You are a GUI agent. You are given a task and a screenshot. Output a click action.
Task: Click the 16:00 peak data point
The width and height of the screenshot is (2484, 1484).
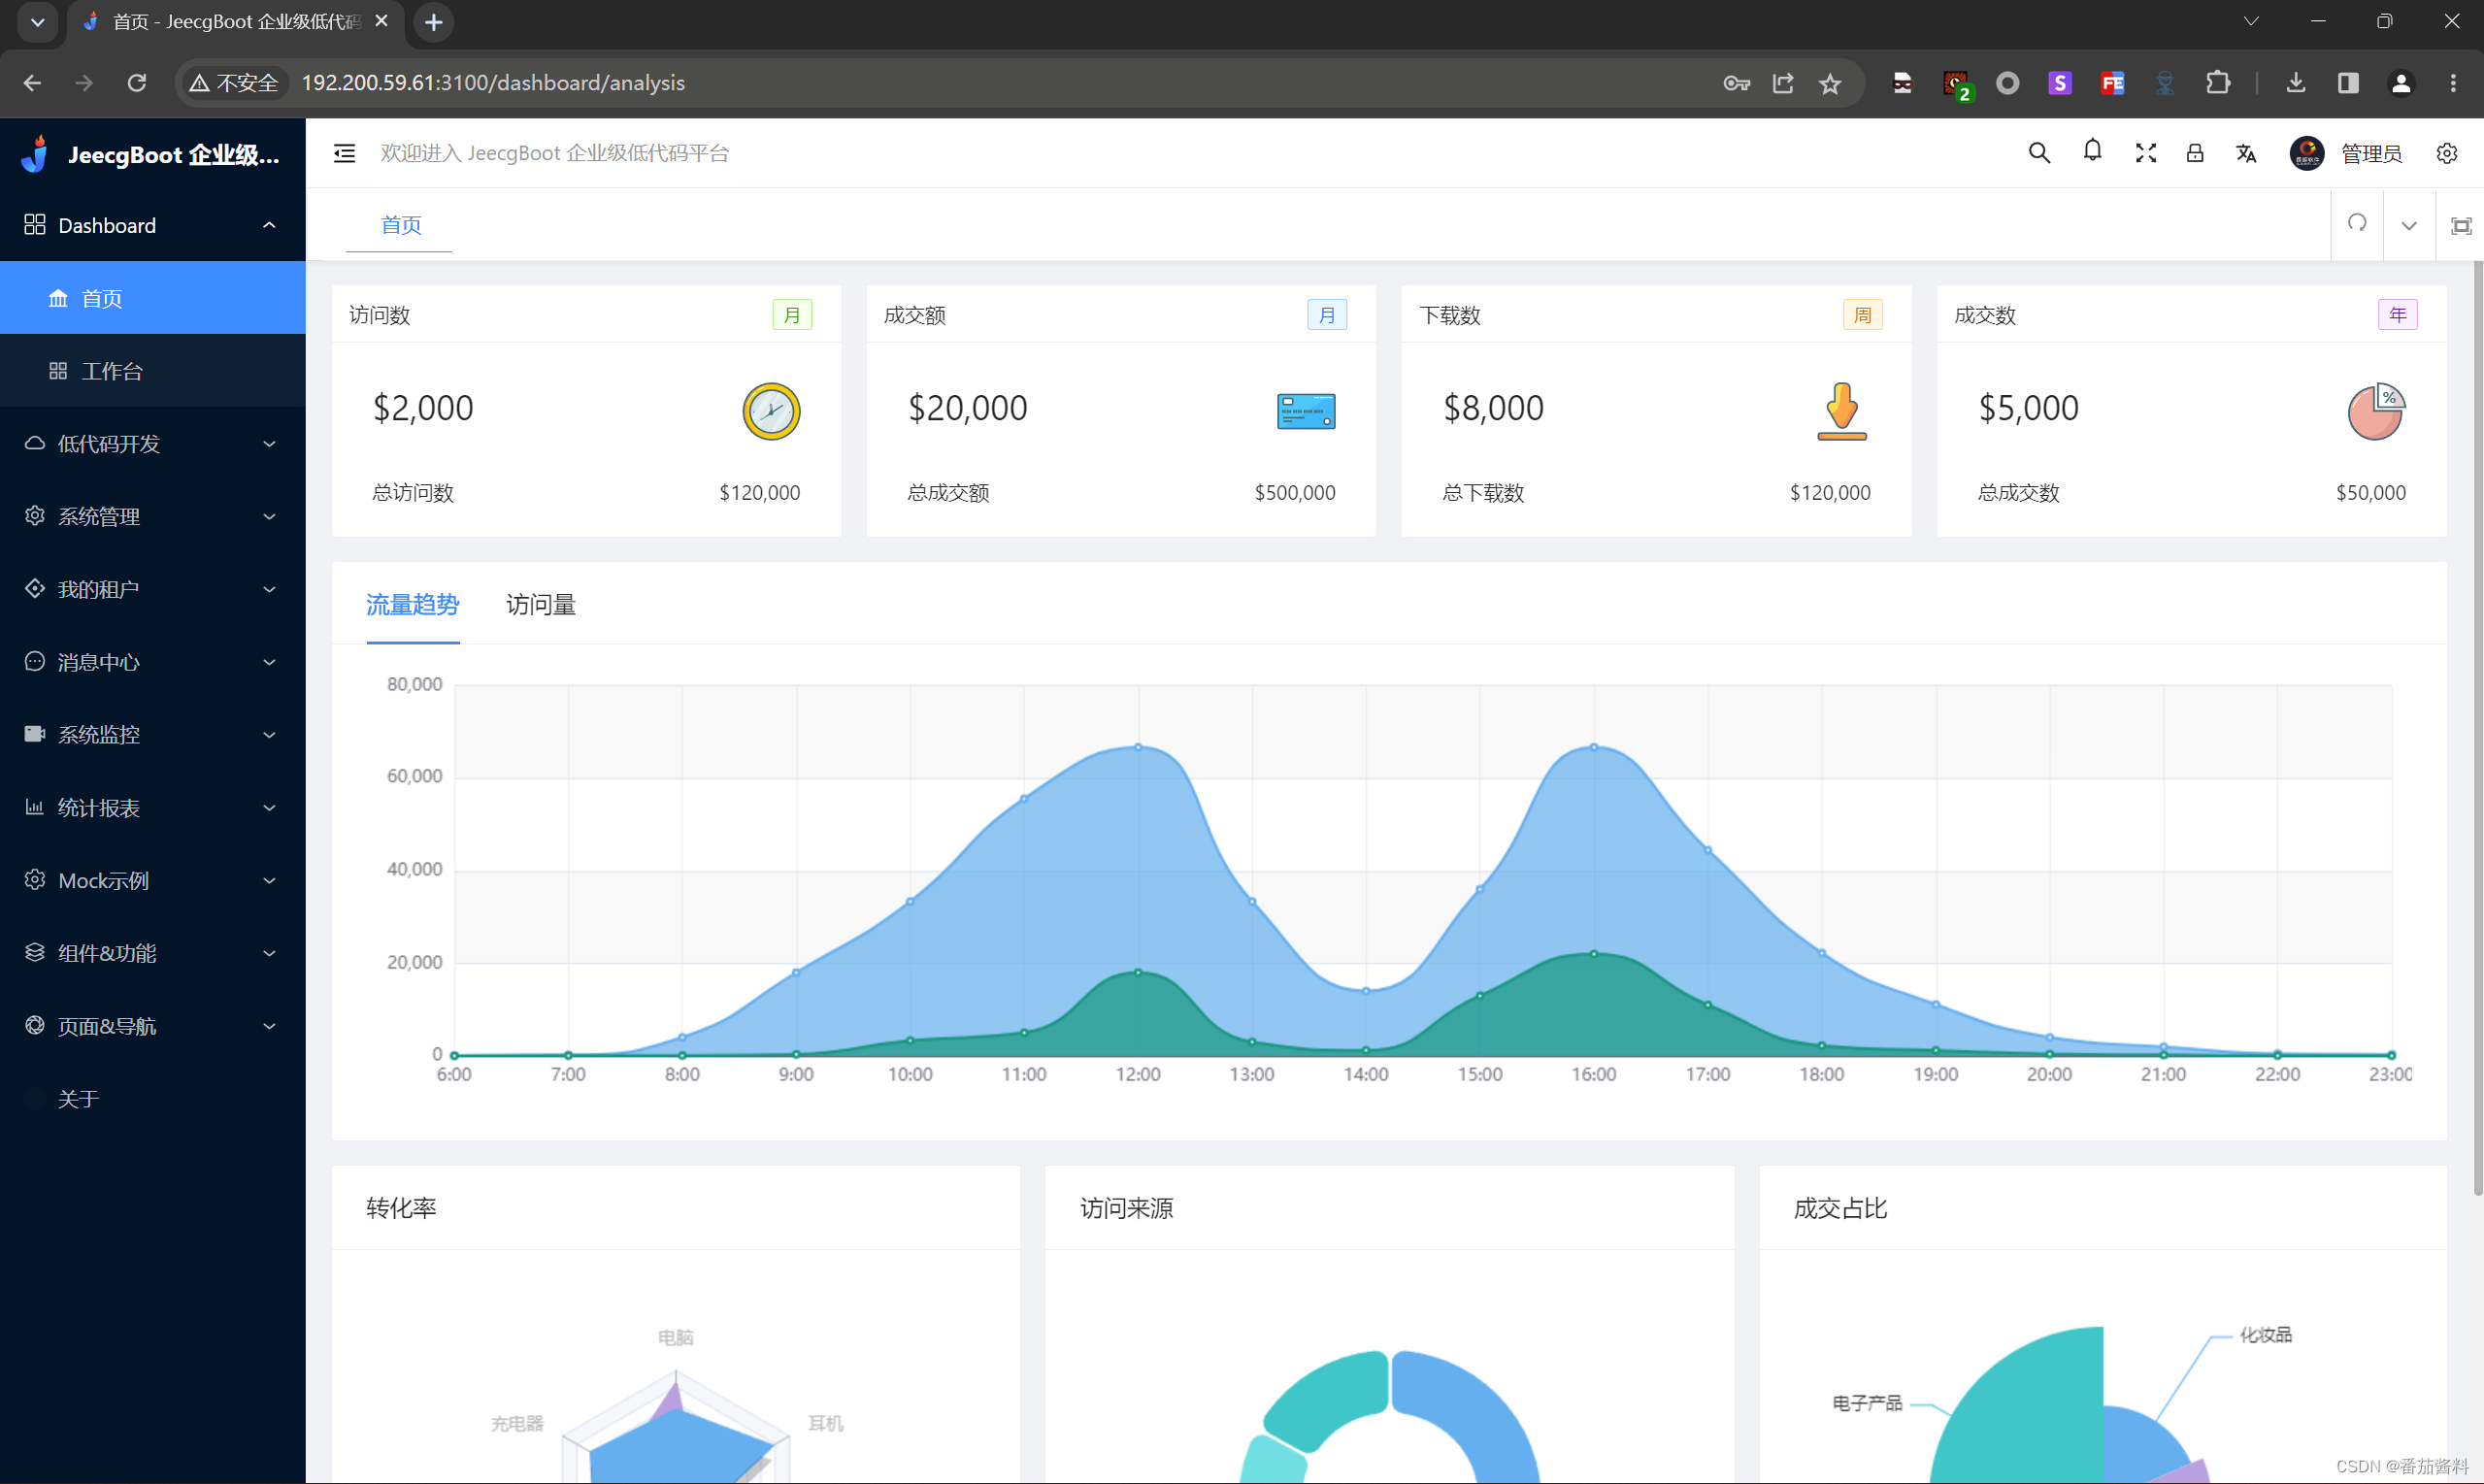(x=1594, y=747)
